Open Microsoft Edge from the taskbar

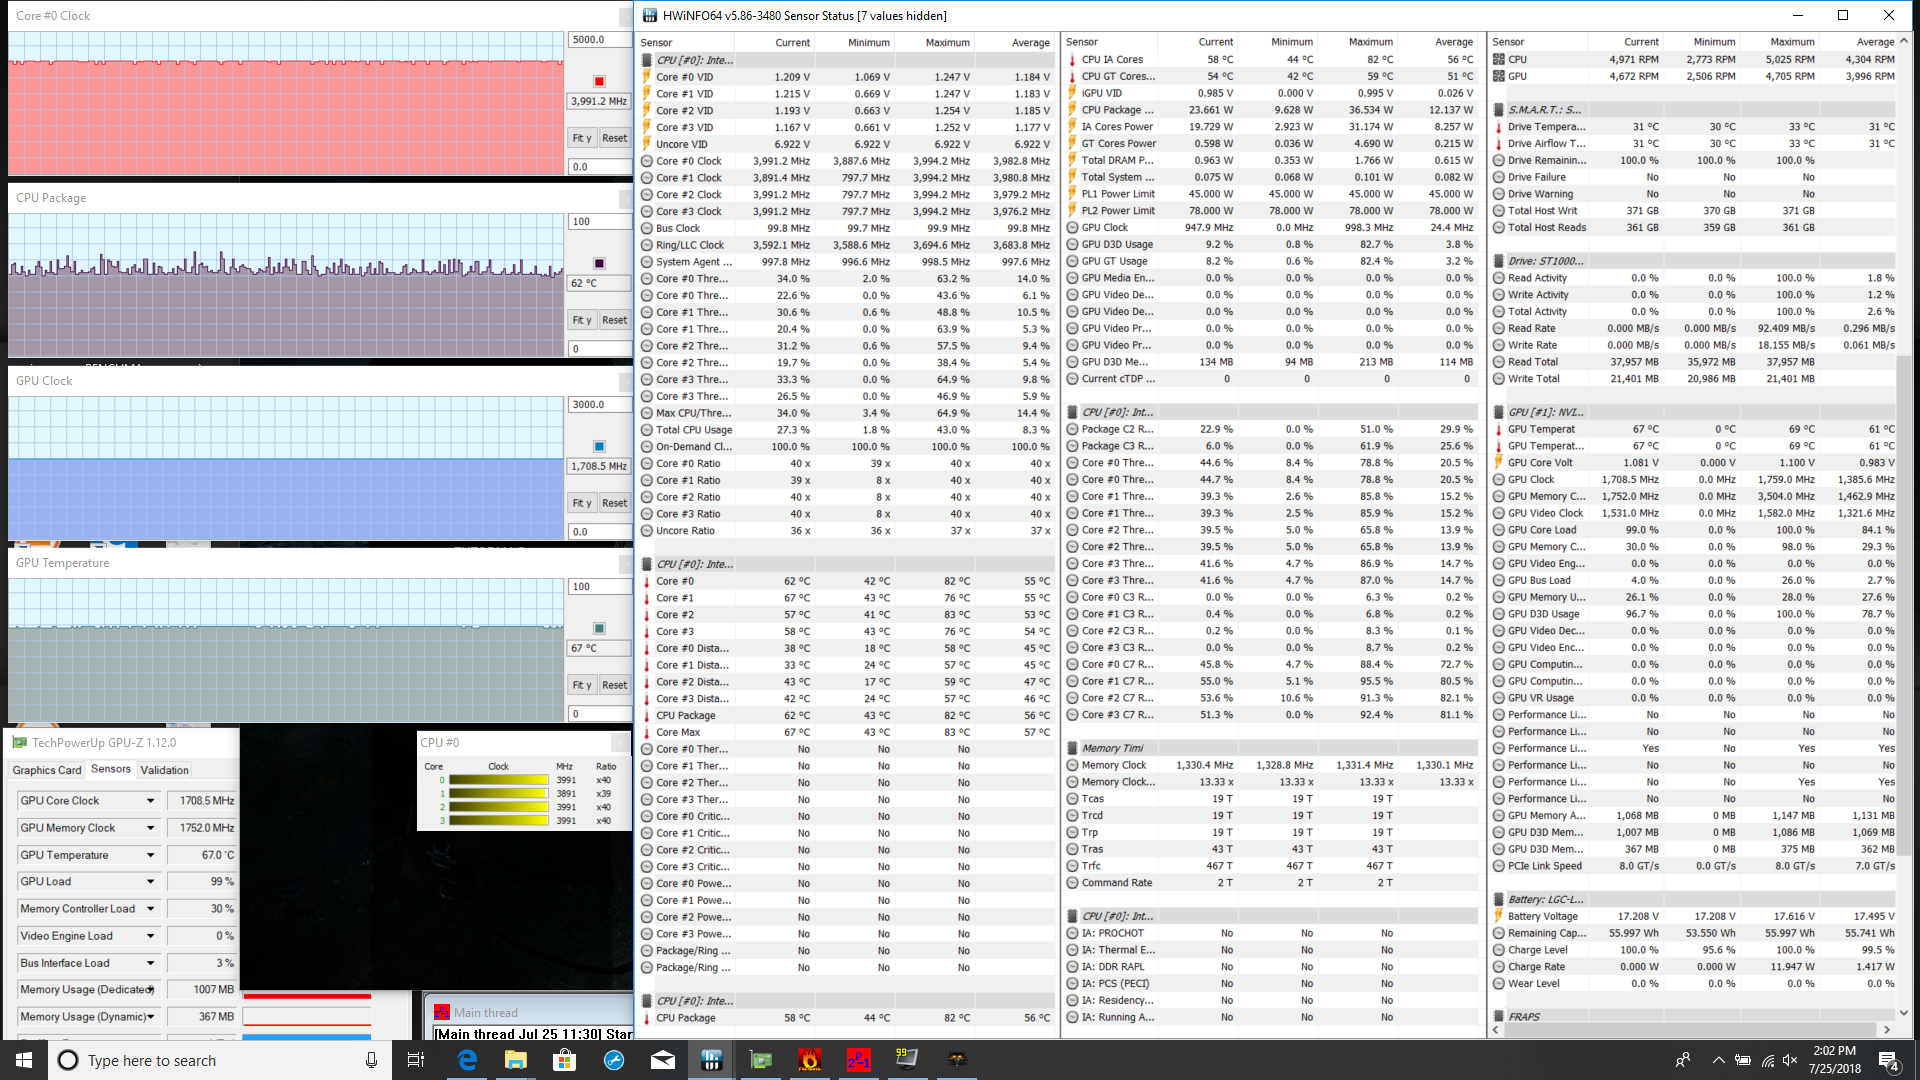467,1060
